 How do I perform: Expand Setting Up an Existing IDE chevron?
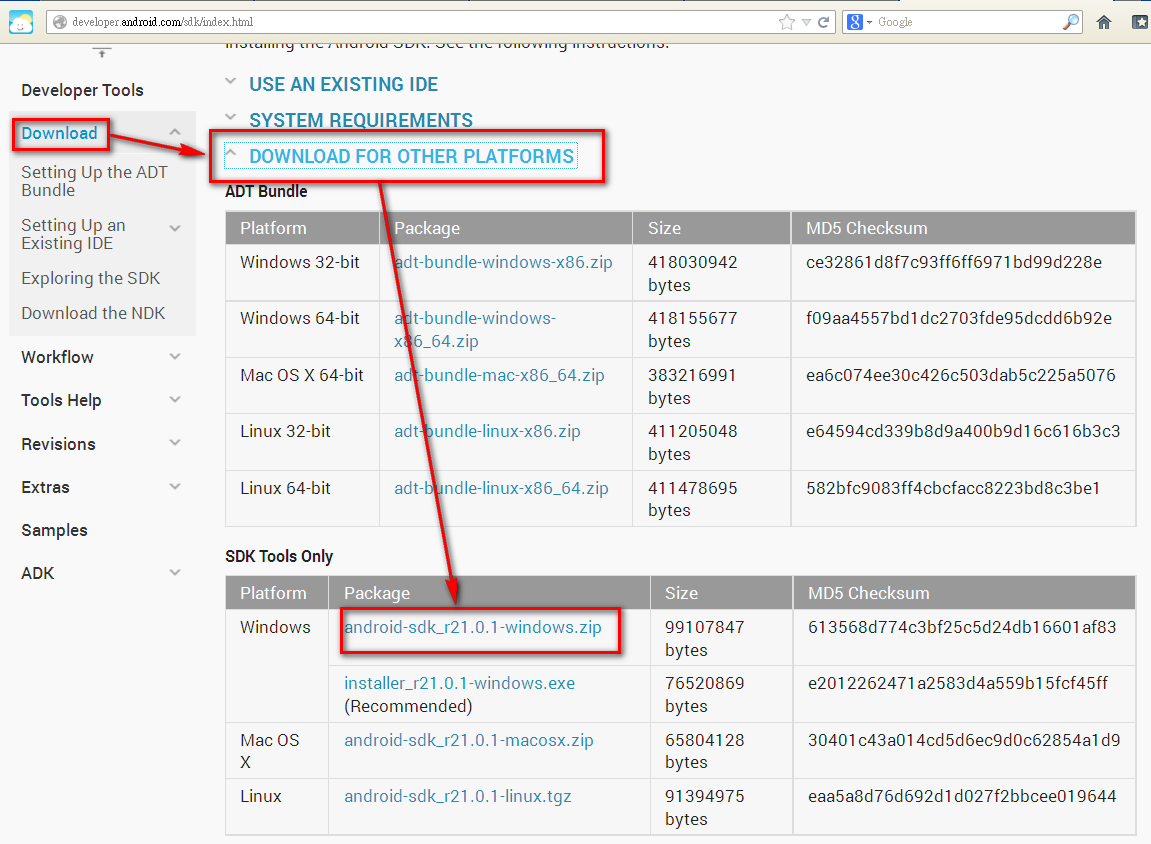click(175, 228)
